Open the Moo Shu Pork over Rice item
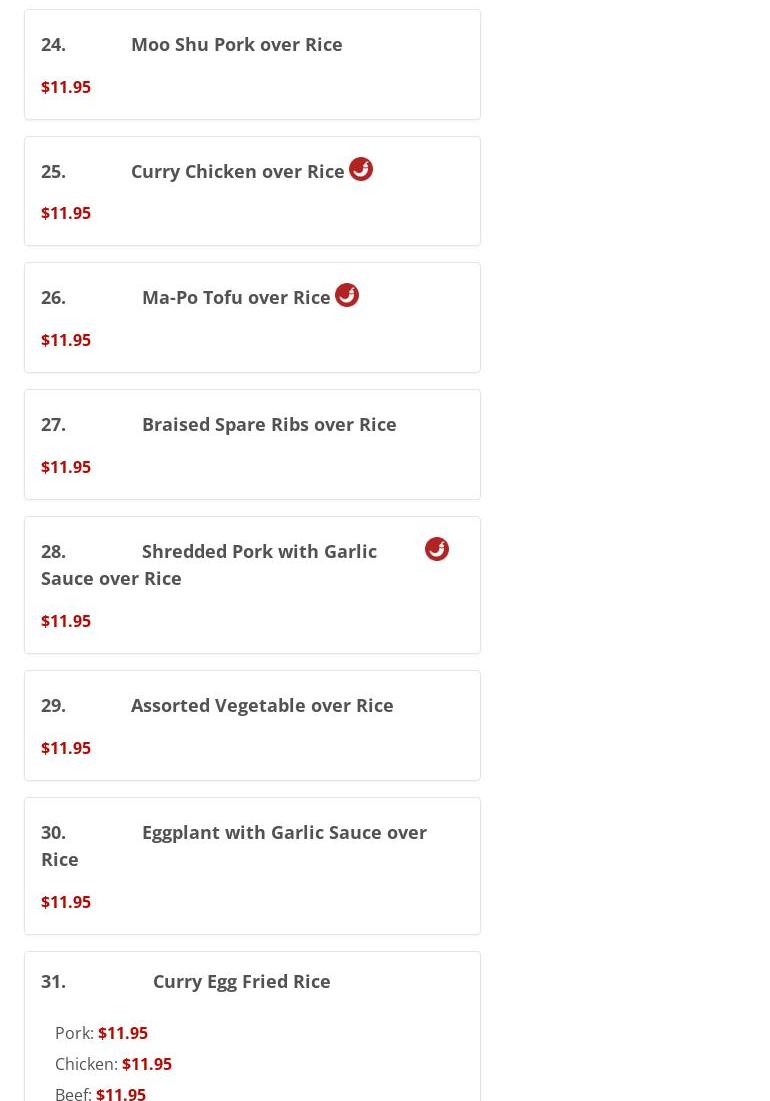 [236, 44]
